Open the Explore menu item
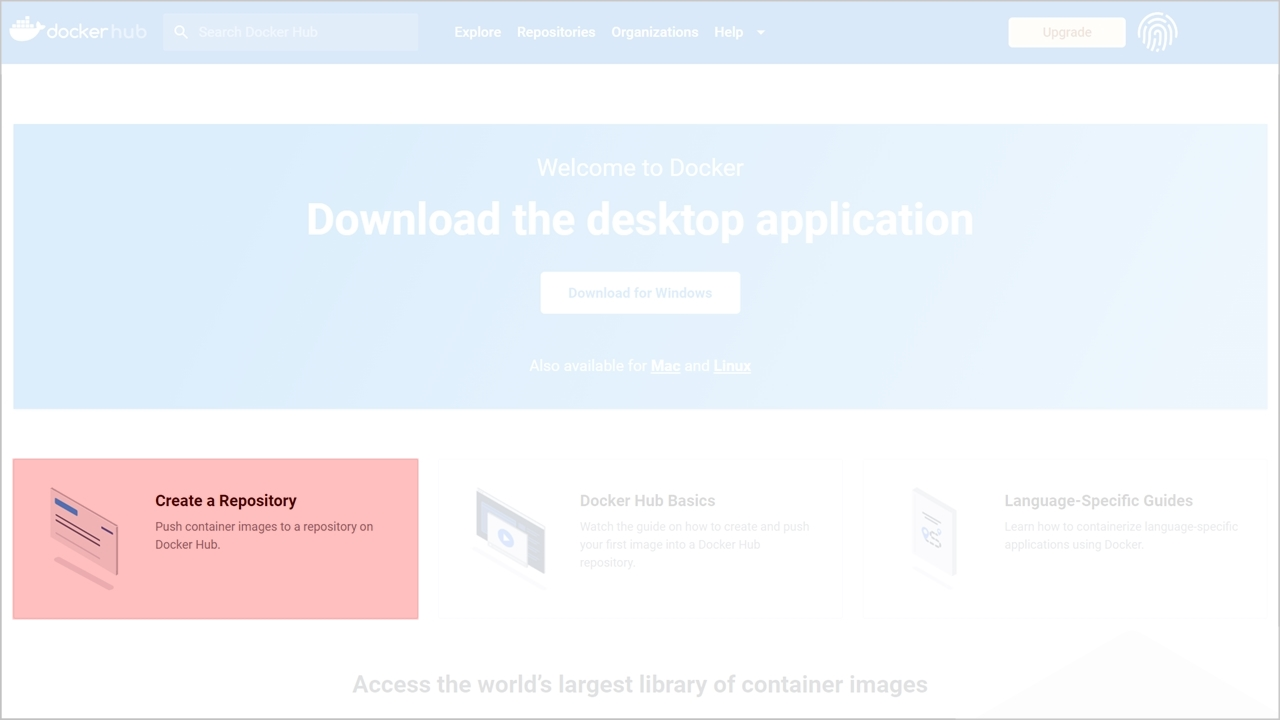 tap(477, 32)
